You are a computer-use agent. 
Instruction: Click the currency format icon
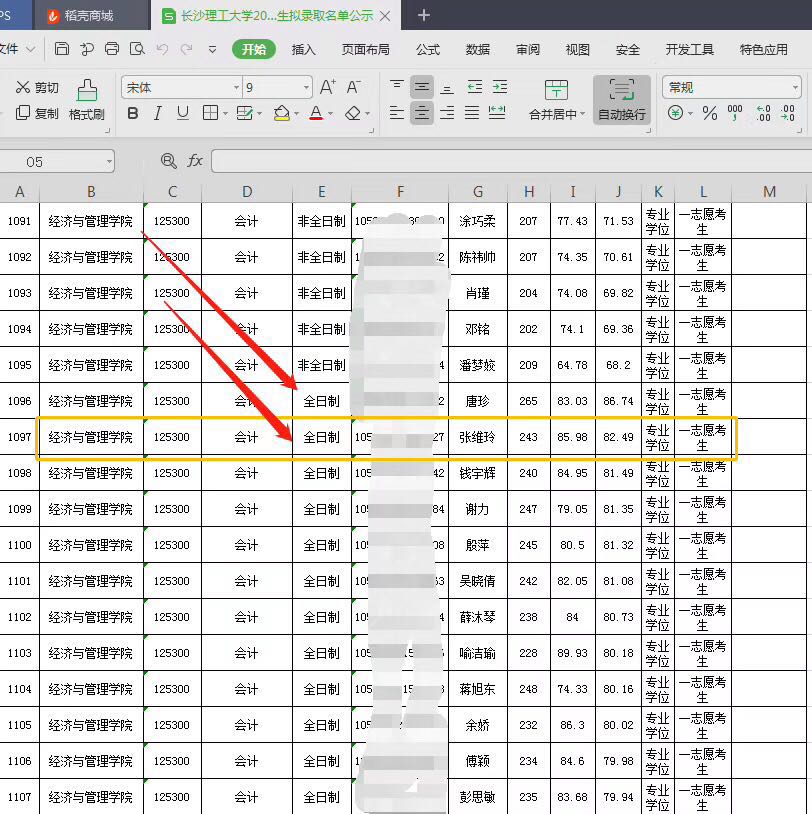[675, 113]
